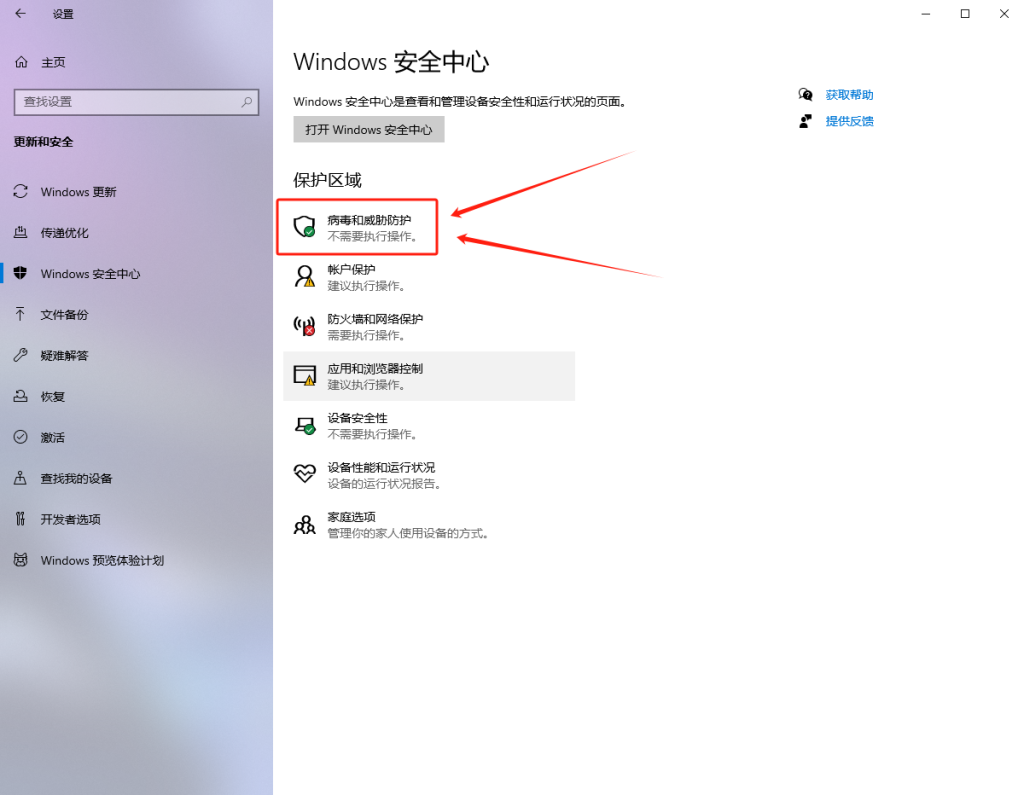
Task: Select Windows 更新 in sidebar
Action: tap(78, 191)
